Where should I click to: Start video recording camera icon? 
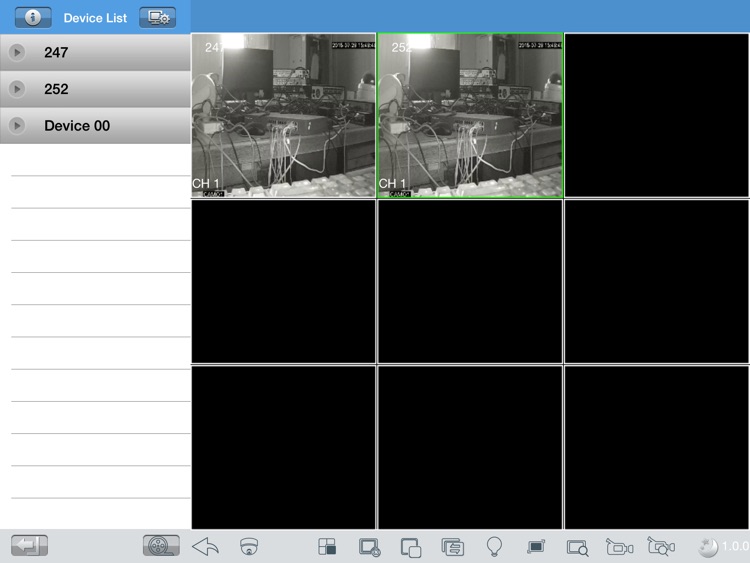pyautogui.click(x=619, y=547)
